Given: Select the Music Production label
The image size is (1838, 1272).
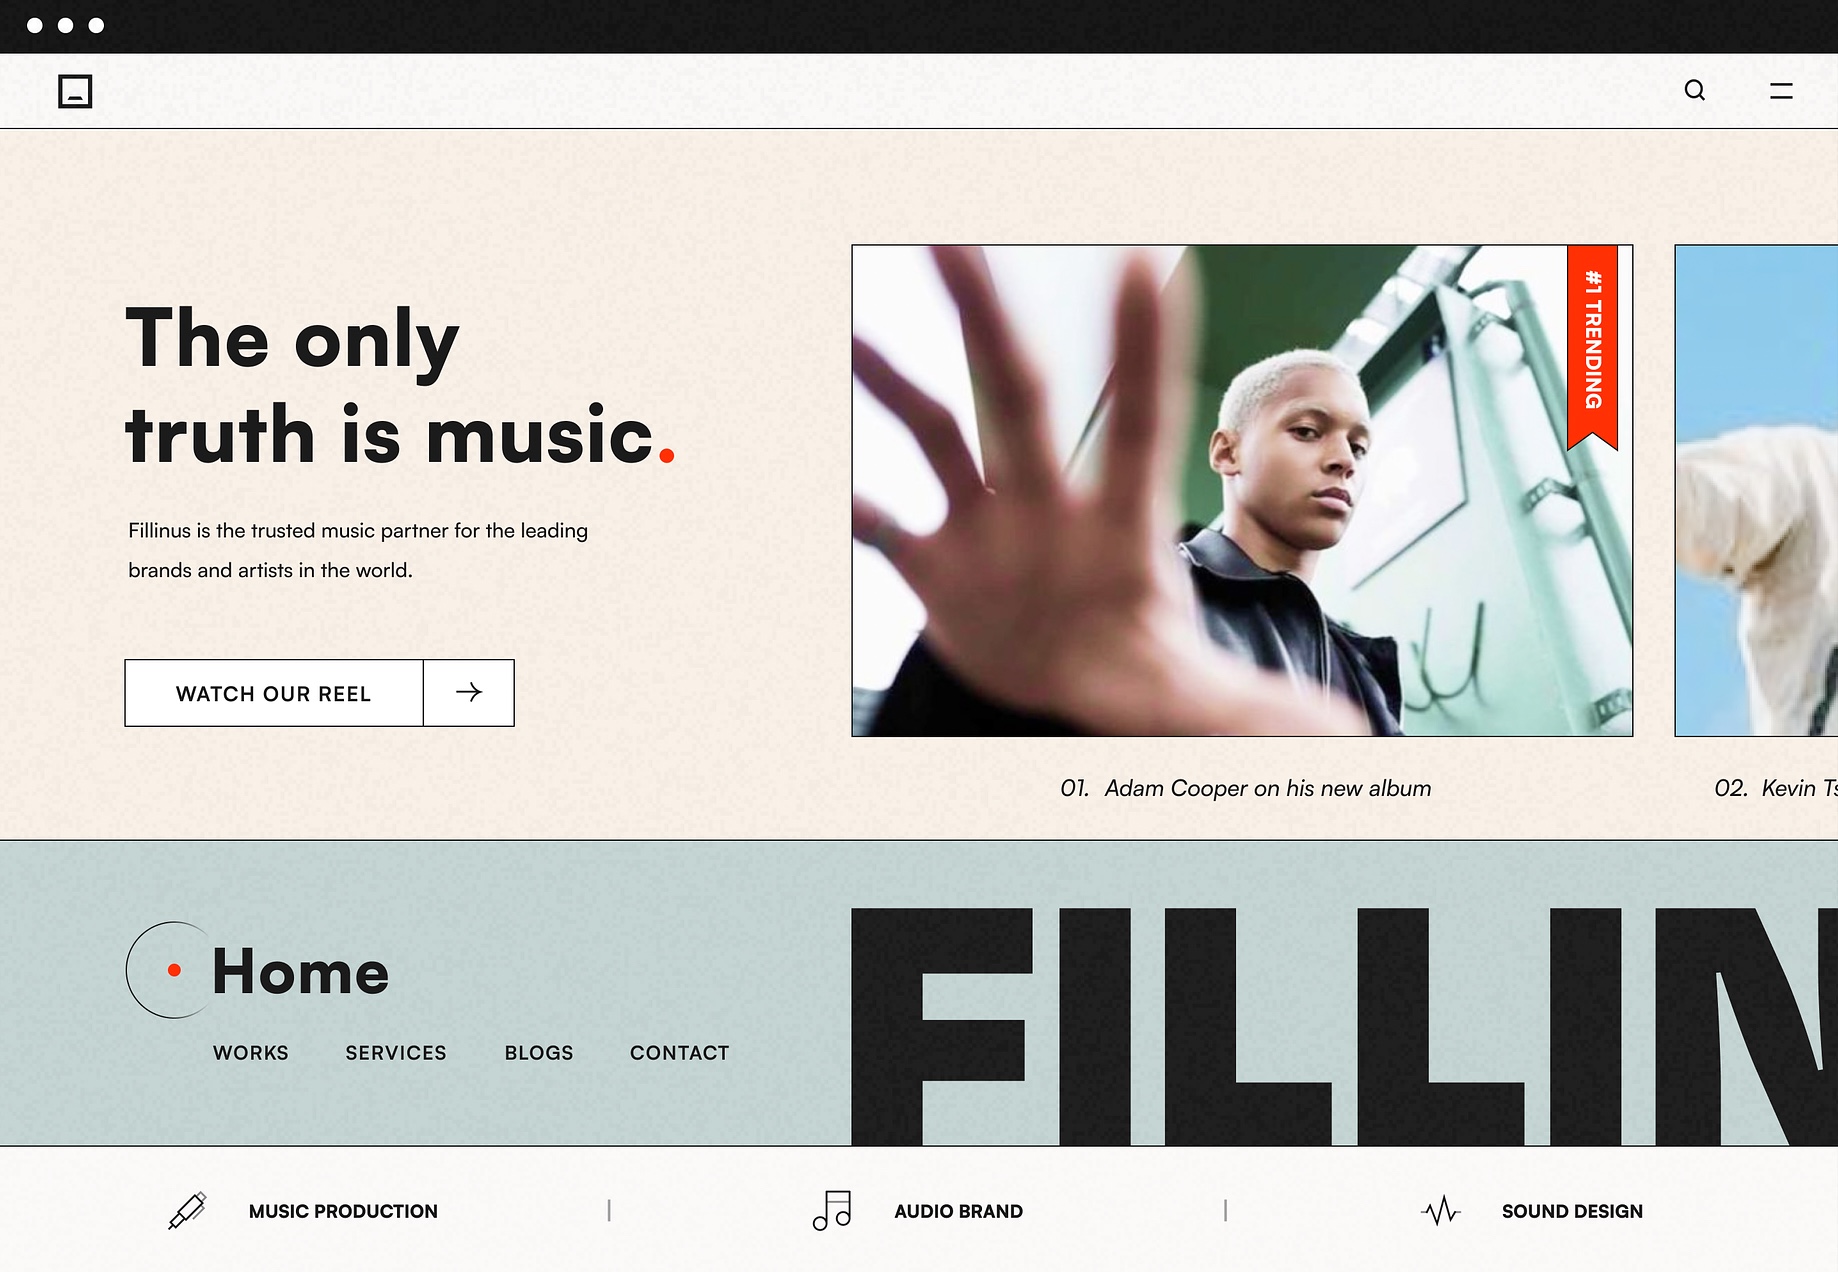Looking at the screenshot, I should coord(343,1211).
